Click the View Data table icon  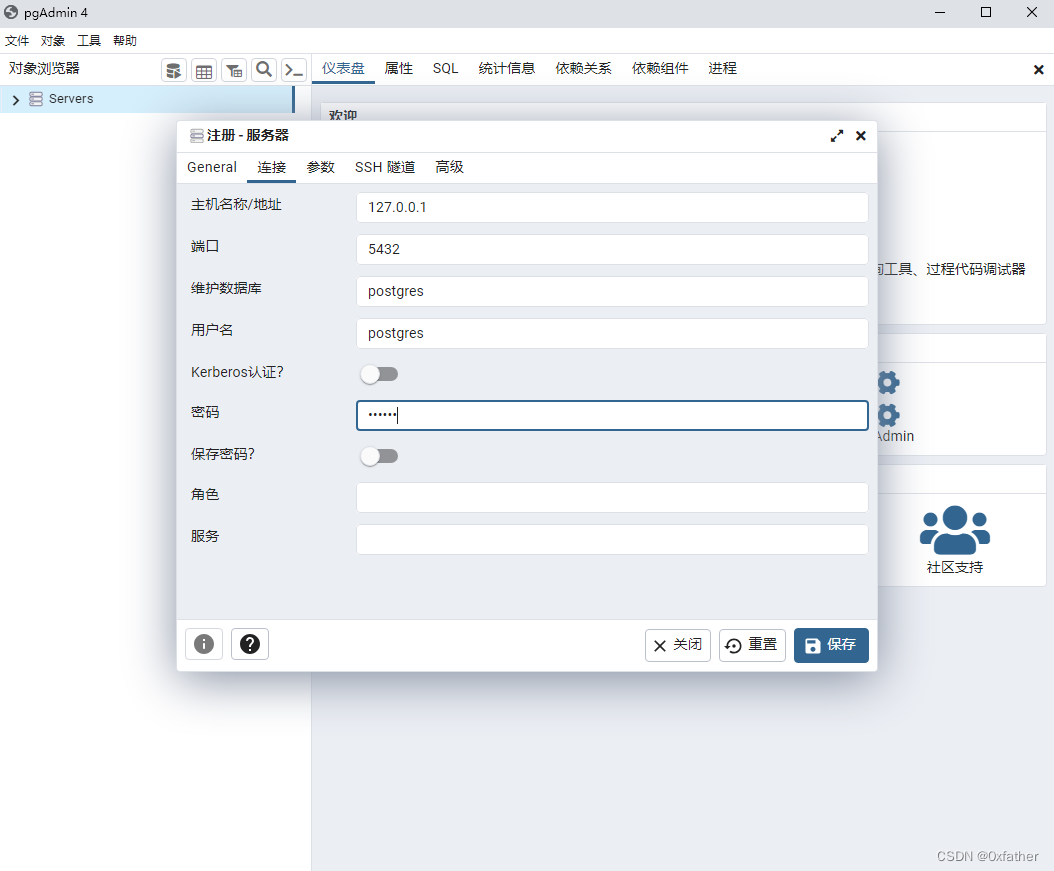[x=203, y=70]
